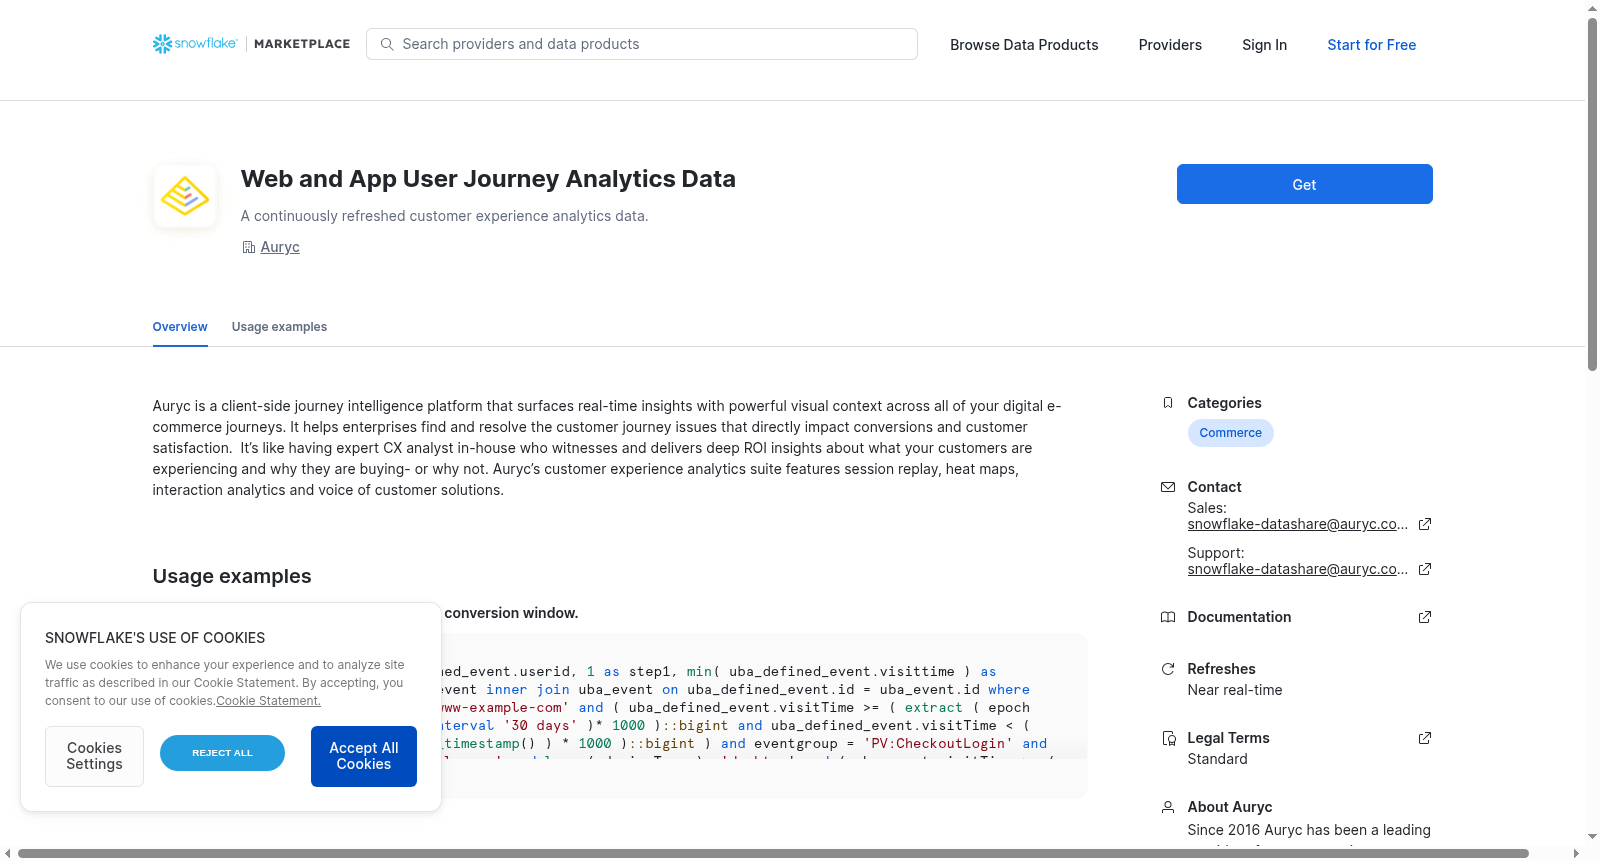Click the scrollbar up arrow
This screenshot has width=1600, height=861.
[1592, 8]
